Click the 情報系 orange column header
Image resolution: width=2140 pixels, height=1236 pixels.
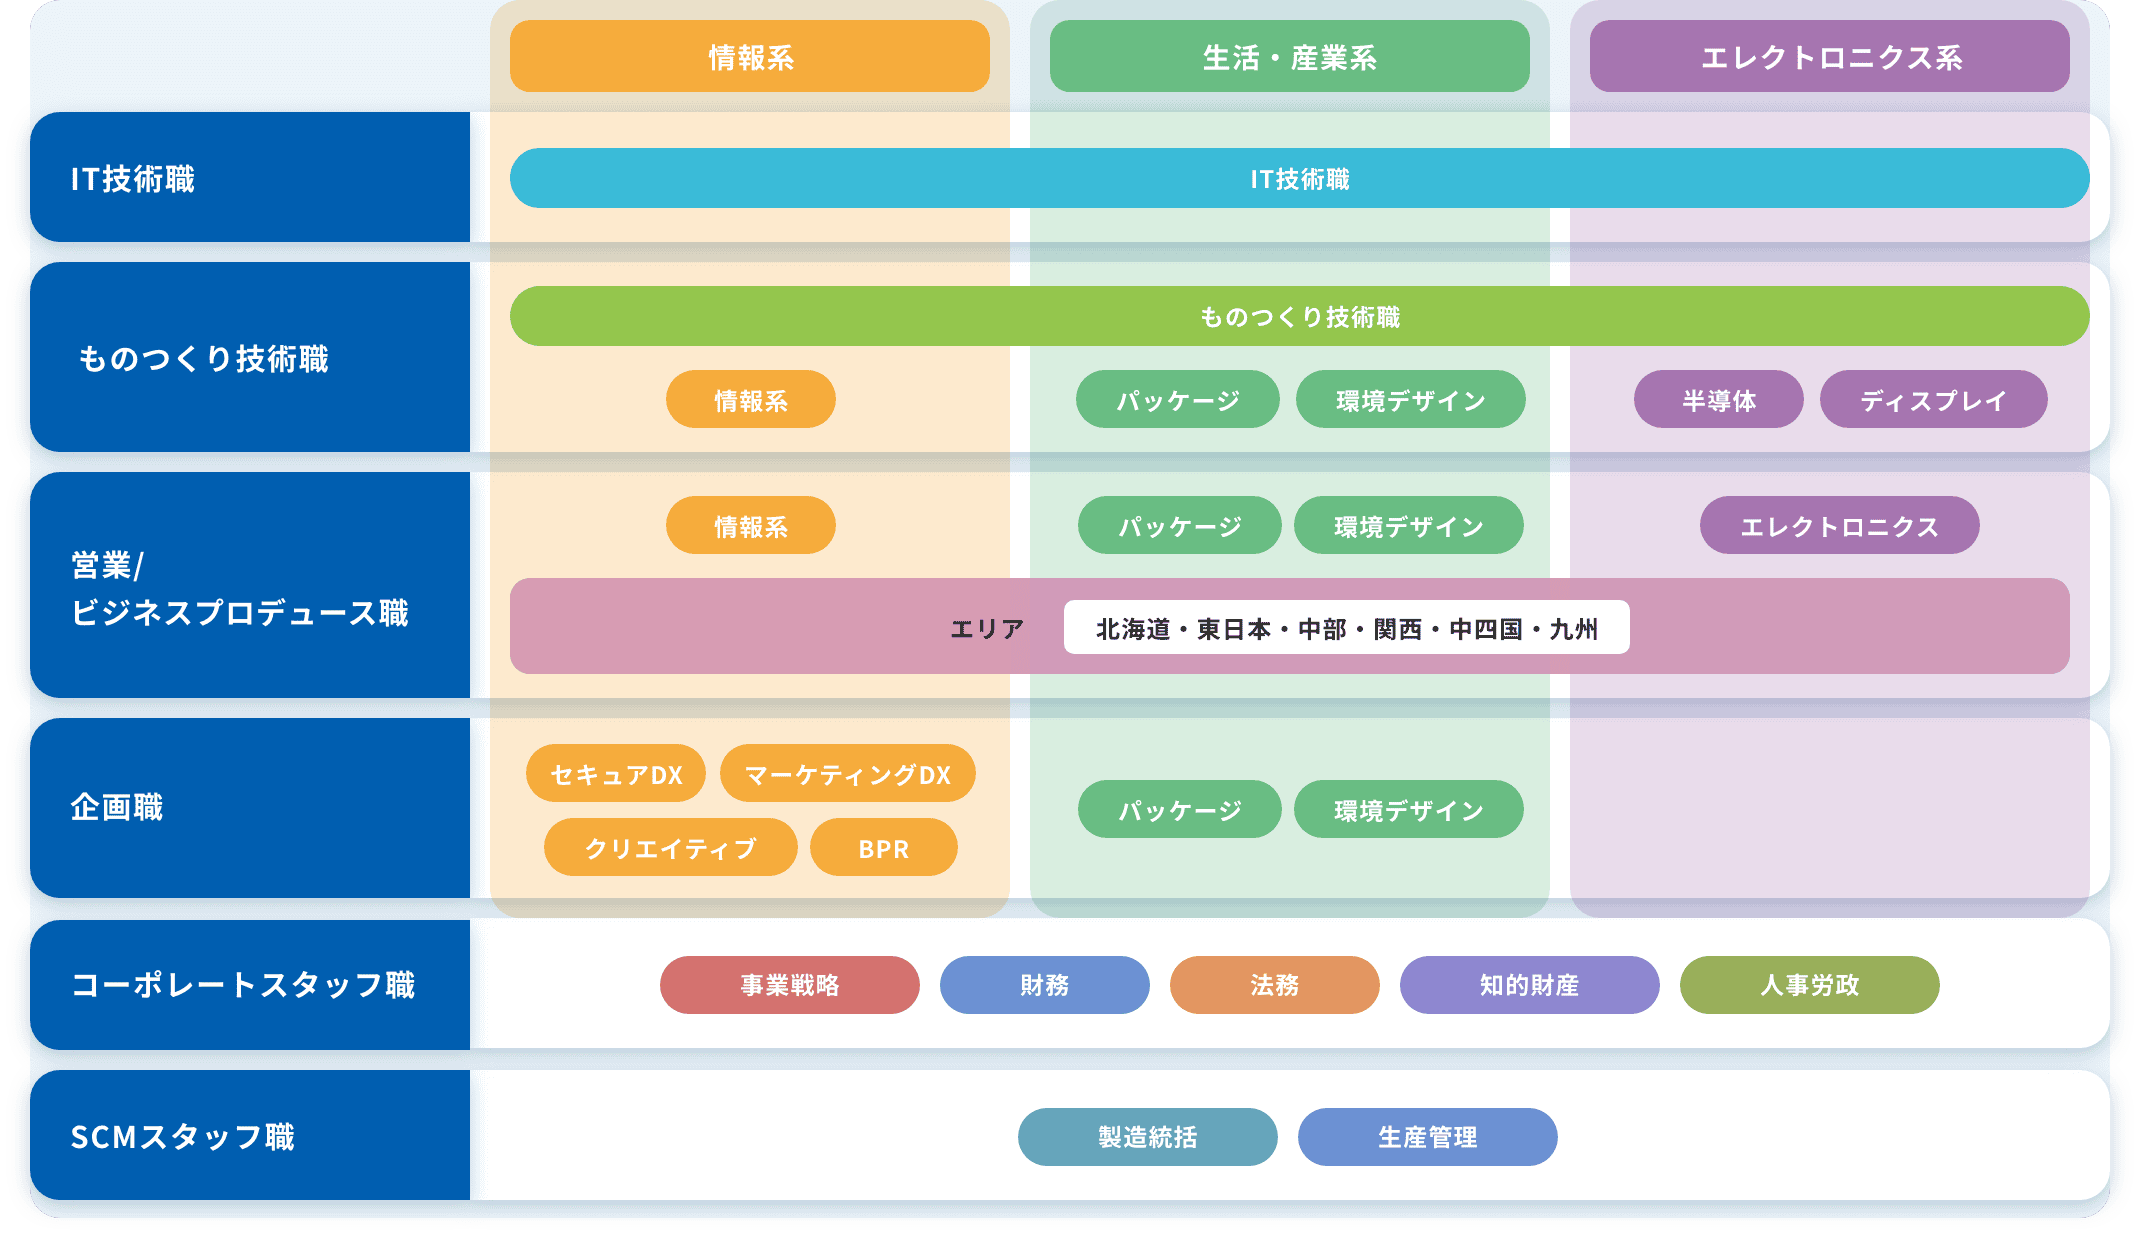point(749,57)
